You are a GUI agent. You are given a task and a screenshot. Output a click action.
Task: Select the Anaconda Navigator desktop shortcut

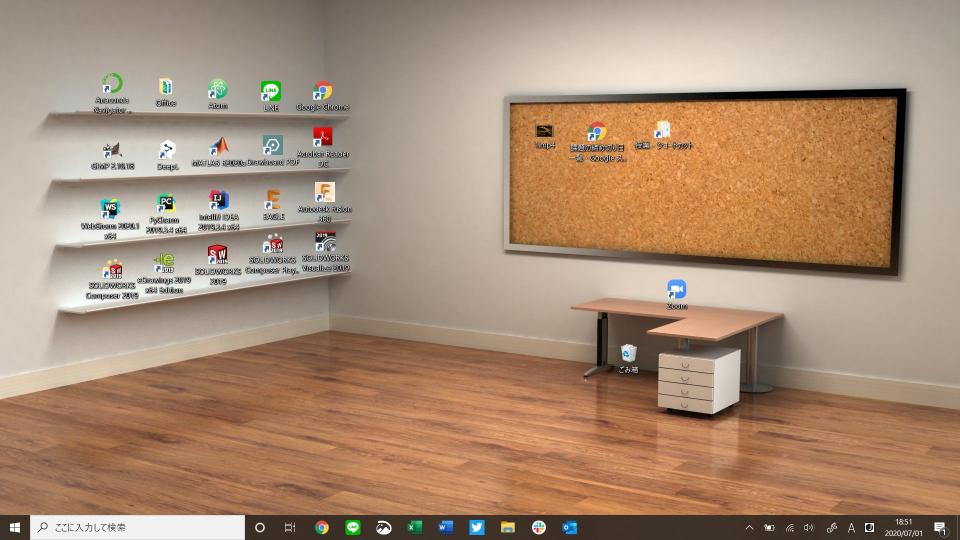click(111, 93)
